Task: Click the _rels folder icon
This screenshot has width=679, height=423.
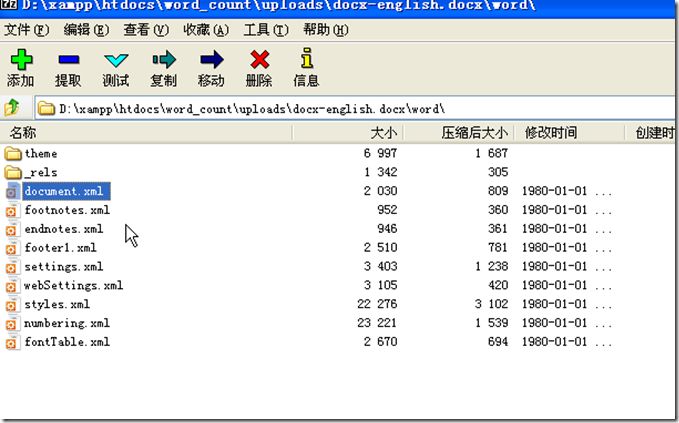Action: tap(13, 172)
